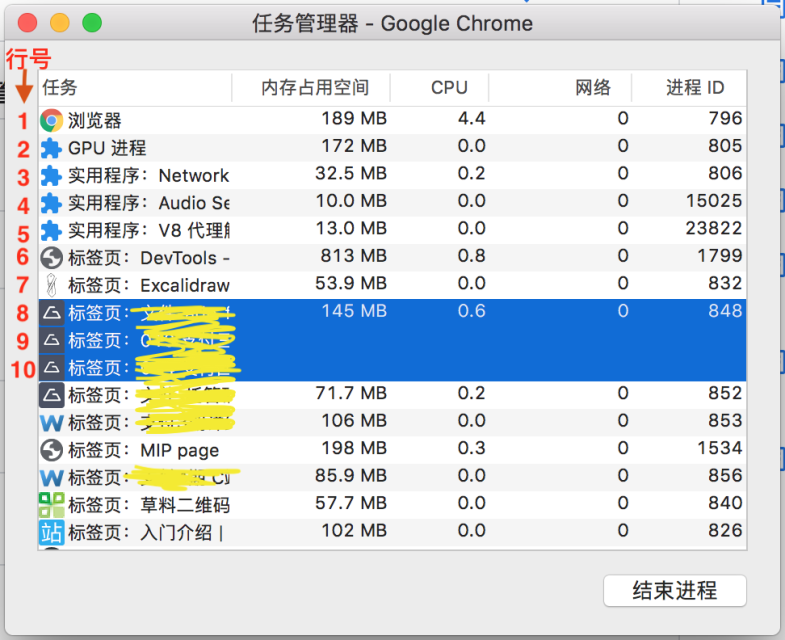Click the 结束进程 button
The height and width of the screenshot is (640, 785).
pos(675,591)
